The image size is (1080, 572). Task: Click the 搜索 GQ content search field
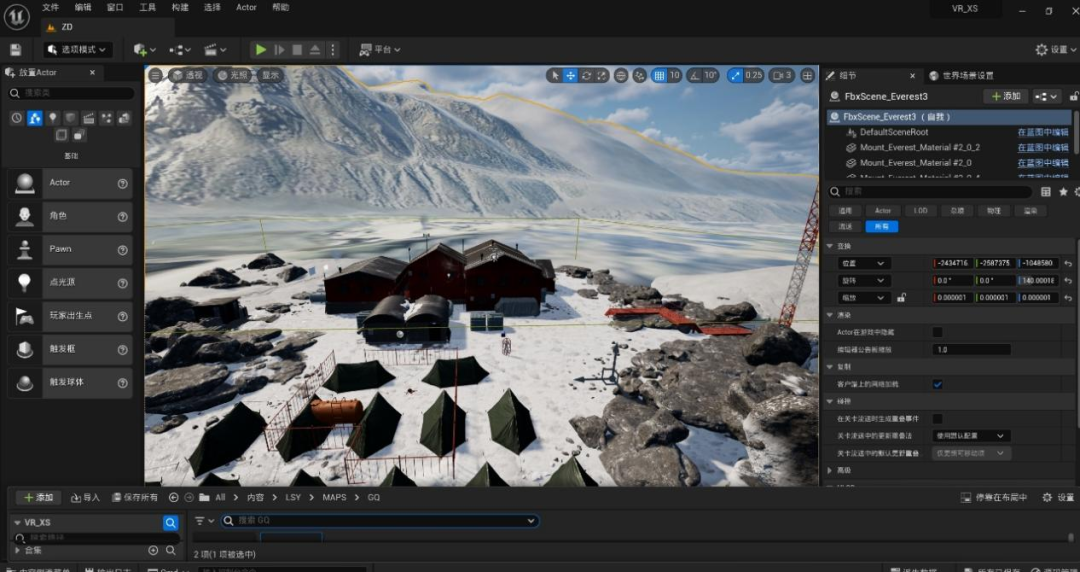pos(380,521)
